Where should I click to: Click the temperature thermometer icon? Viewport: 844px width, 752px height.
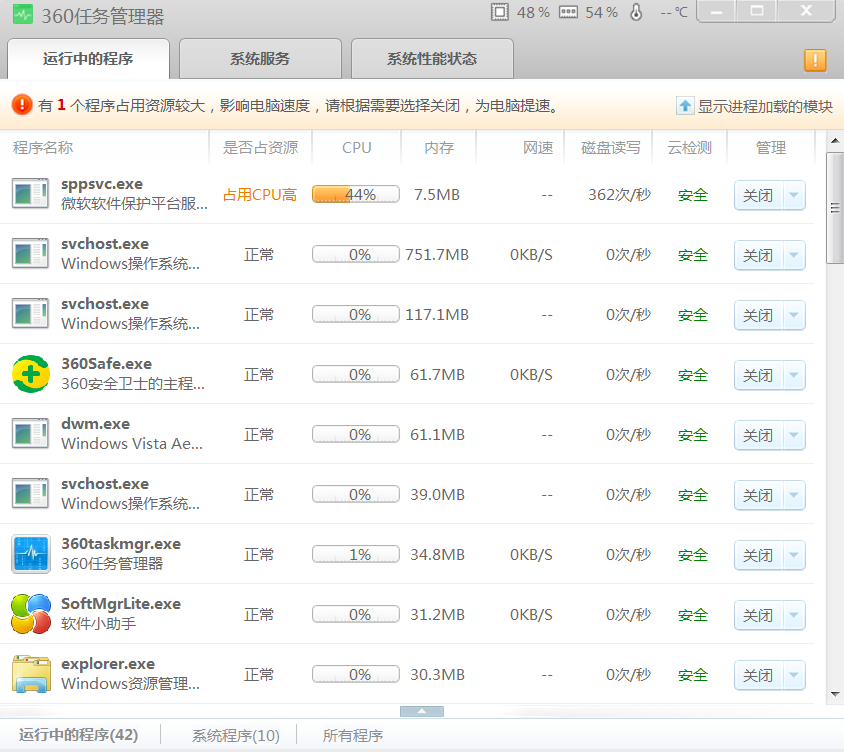coord(636,12)
